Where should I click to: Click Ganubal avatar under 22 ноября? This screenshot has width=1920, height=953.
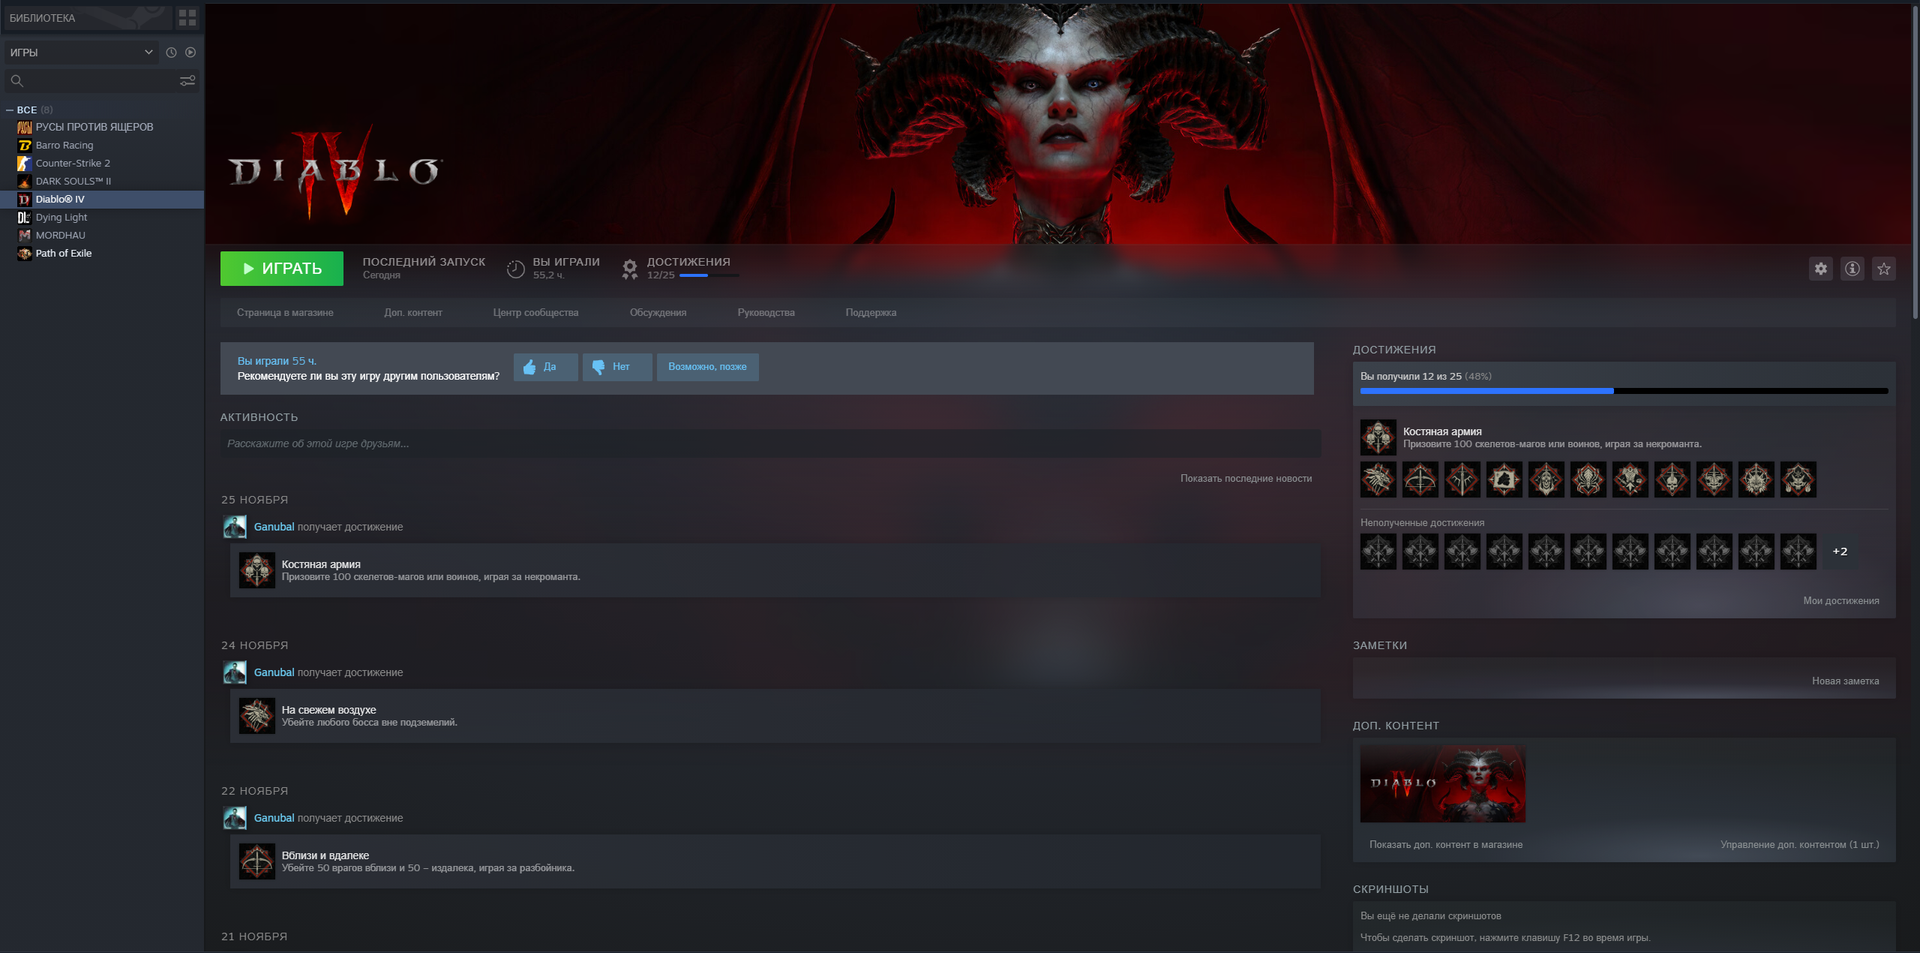click(235, 818)
